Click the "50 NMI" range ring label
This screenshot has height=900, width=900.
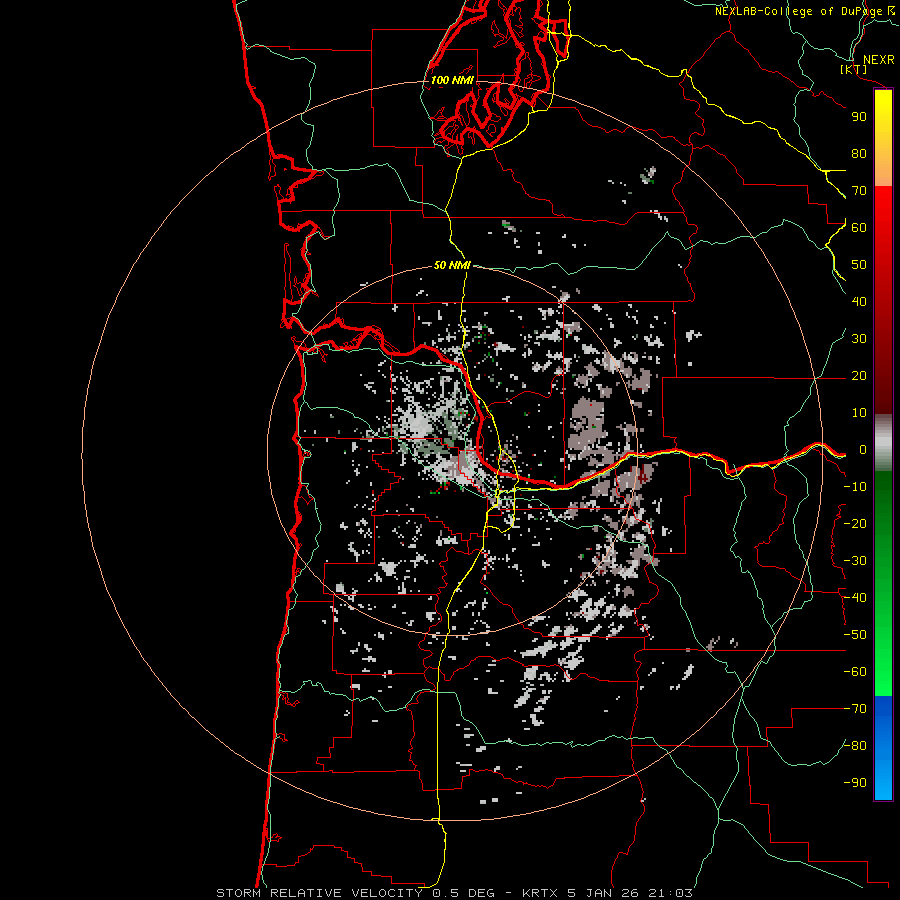452,265
